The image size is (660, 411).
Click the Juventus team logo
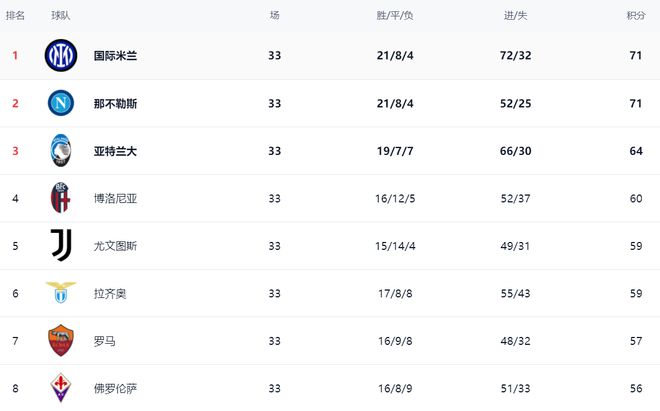pos(60,245)
